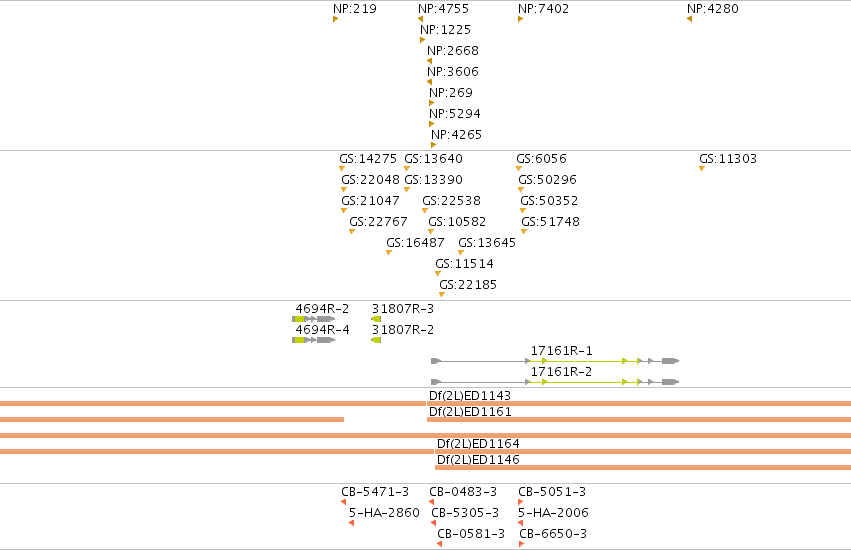Image resolution: width=851 pixels, height=550 pixels.
Task: Click the NP:3606 insertion marker
Action: coord(429,82)
